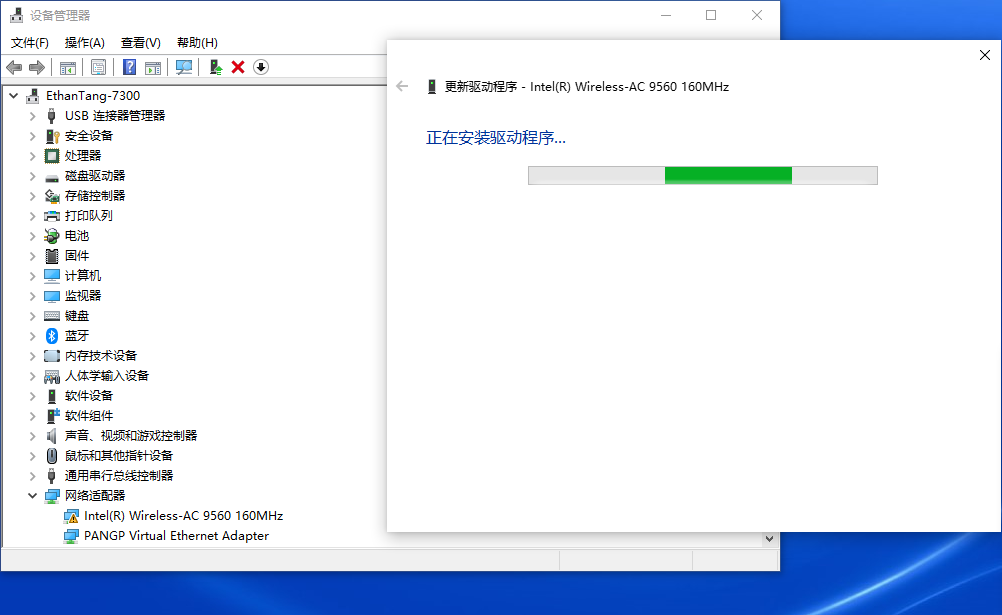Click the back arrow in update driver dialog
Image resolution: width=1002 pixels, height=615 pixels.
point(402,86)
